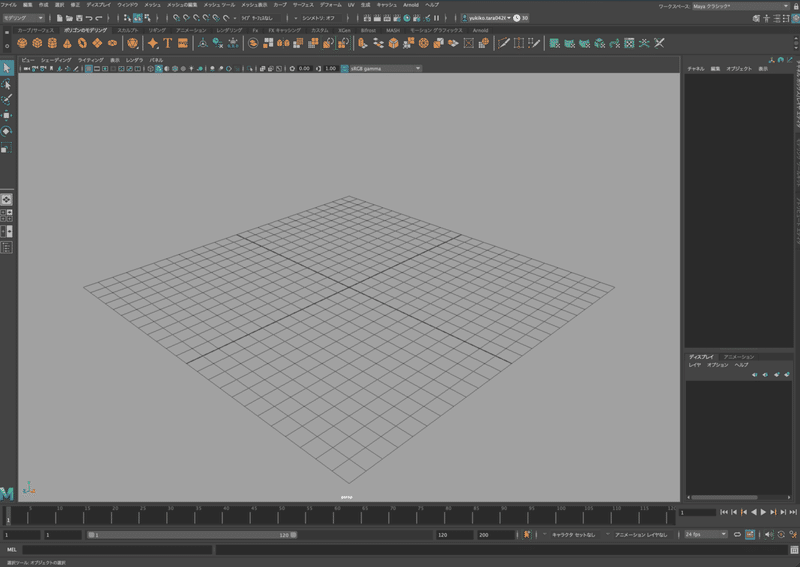Open the viewport シェーディング panel menu

[56, 60]
